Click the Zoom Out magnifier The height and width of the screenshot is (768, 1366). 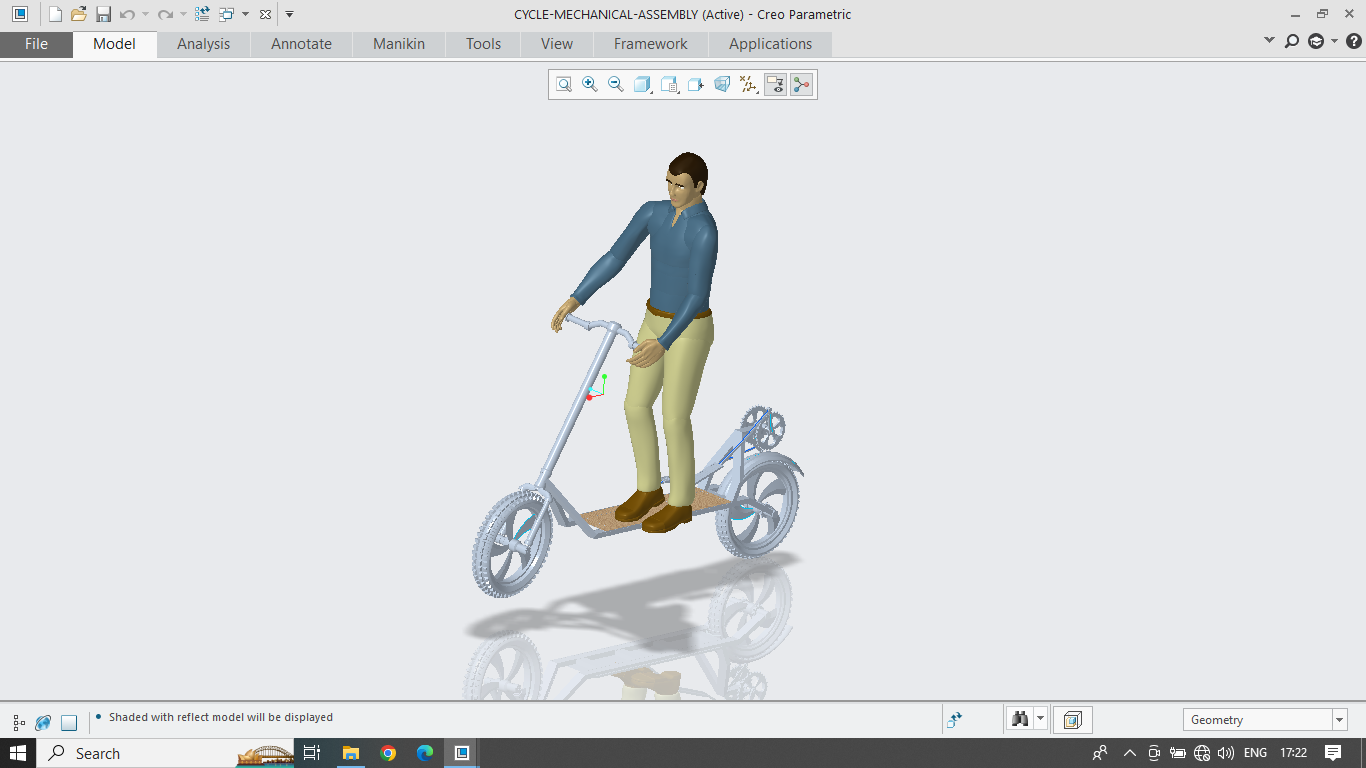pos(616,85)
